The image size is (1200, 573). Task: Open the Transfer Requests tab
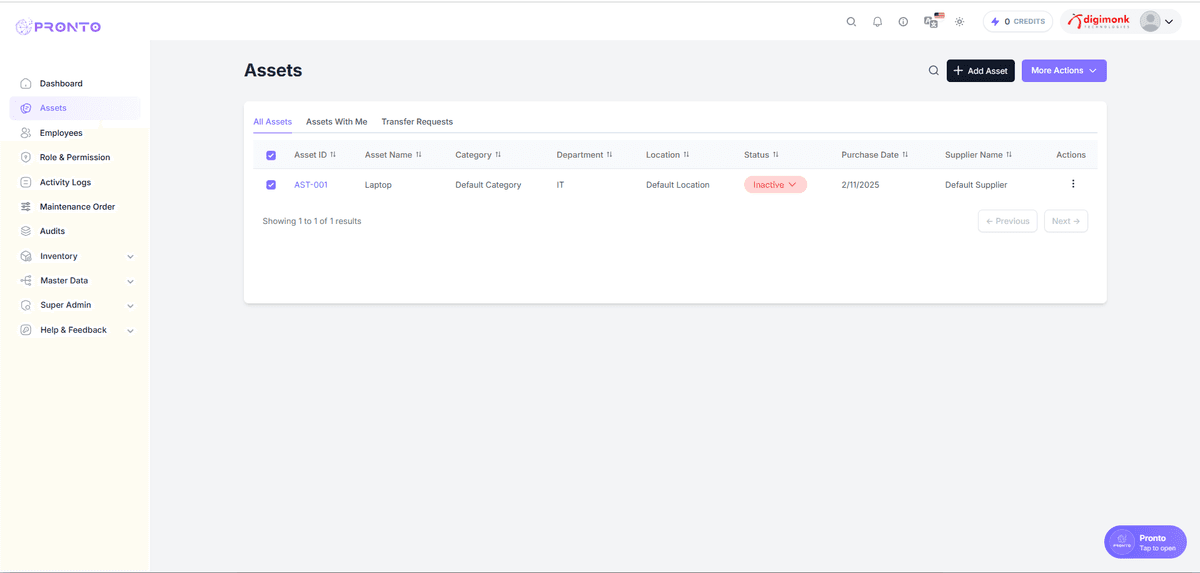pyautogui.click(x=417, y=122)
